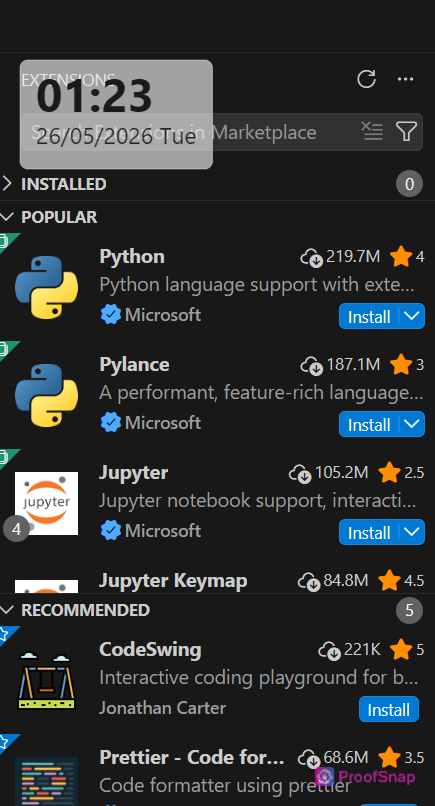Viewport: 435px width, 806px height.
Task: Click Pylance's Microsoft publisher name
Action: pos(163,423)
